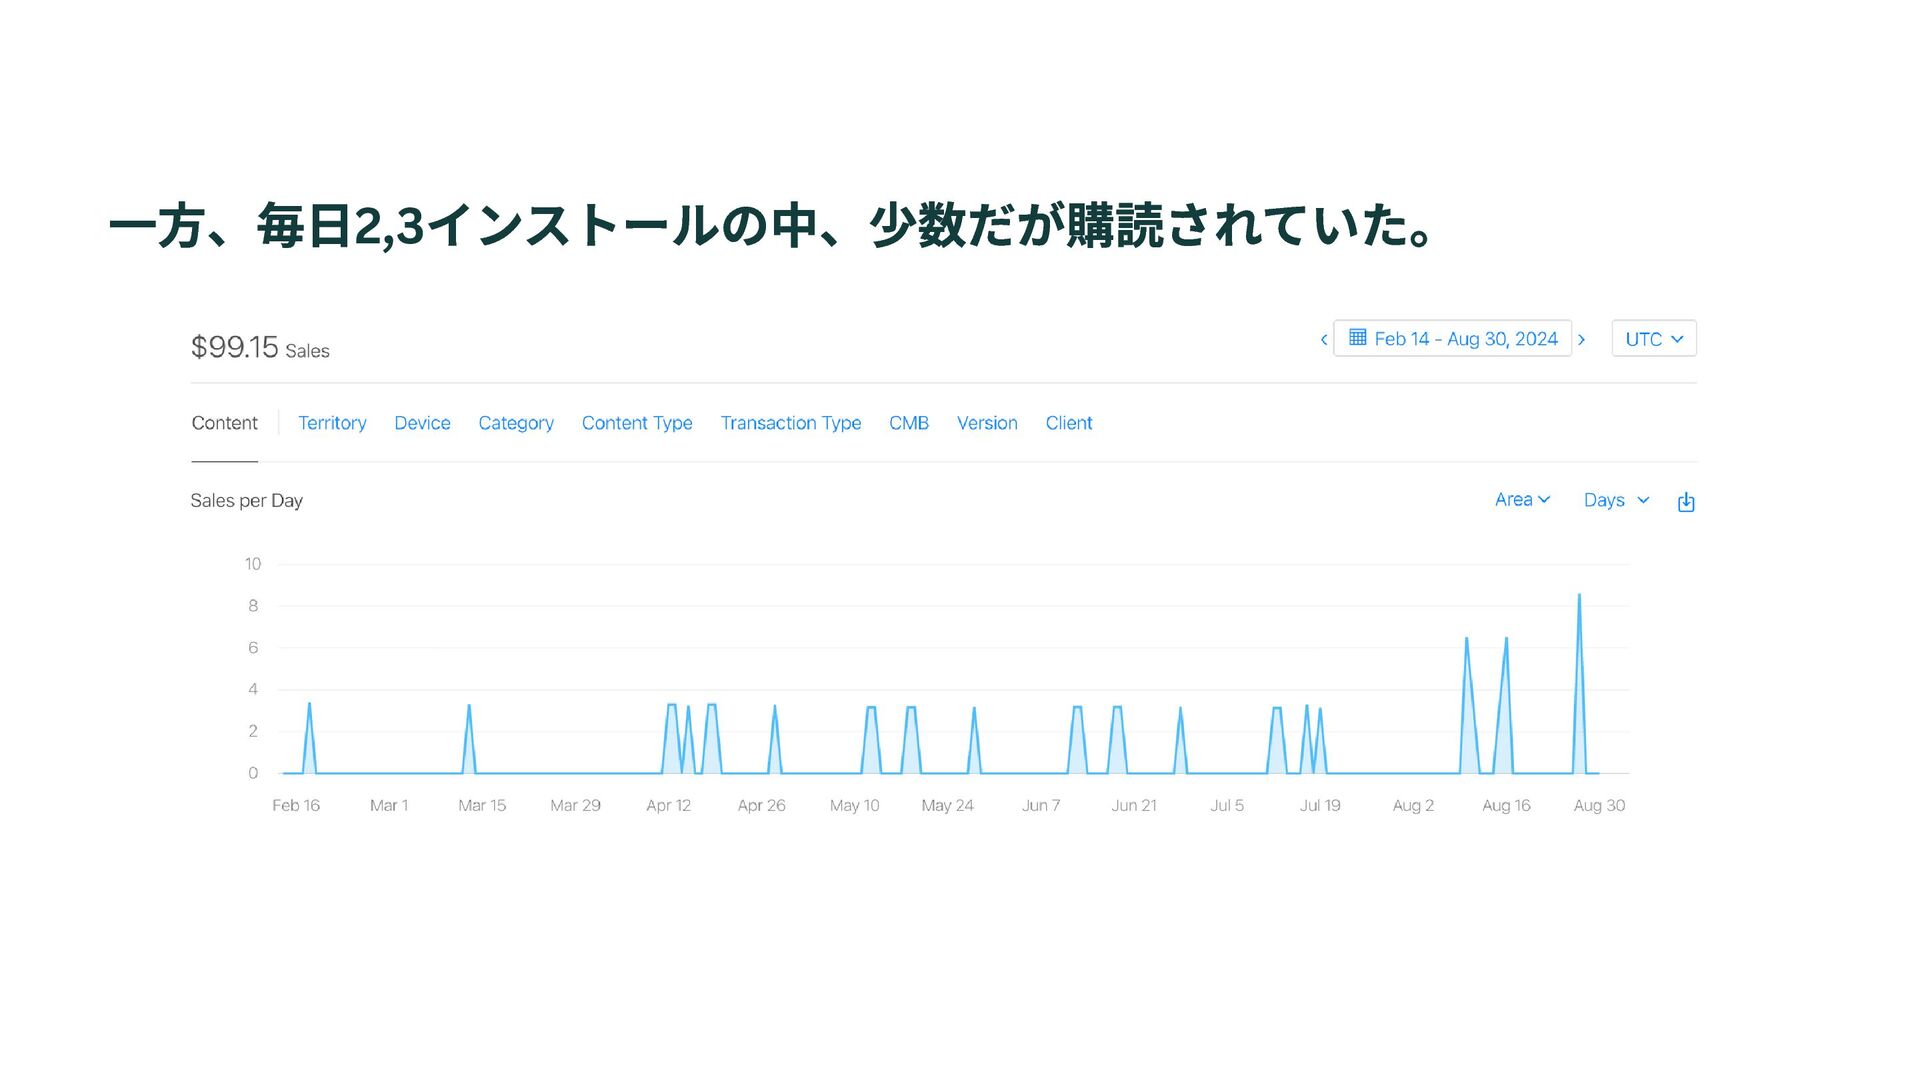Open the Area chart type dropdown
The image size is (1920, 1080).
point(1521,500)
